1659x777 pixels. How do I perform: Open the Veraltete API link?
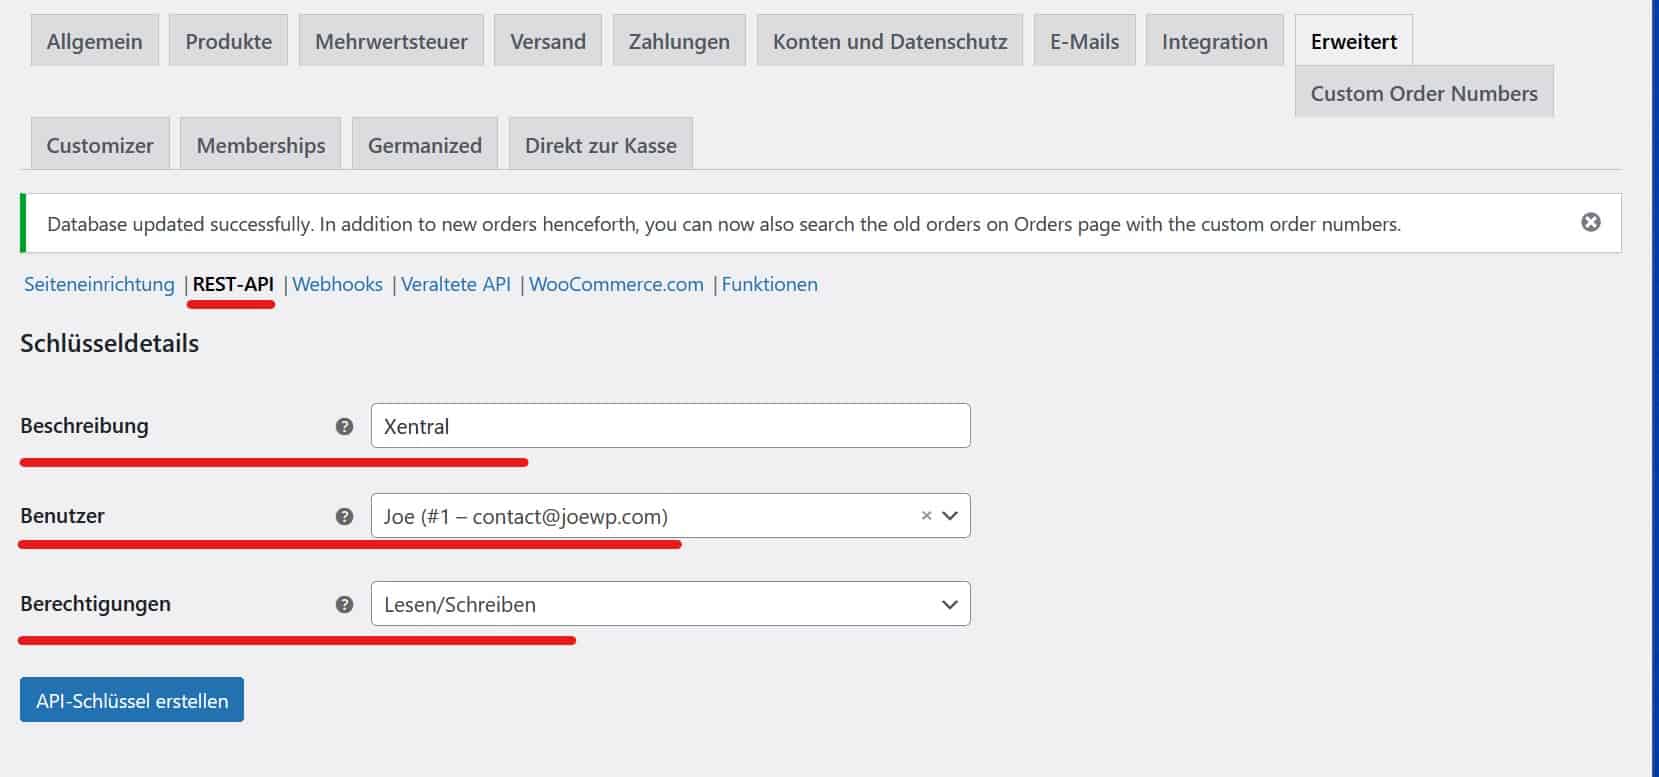[x=456, y=284]
